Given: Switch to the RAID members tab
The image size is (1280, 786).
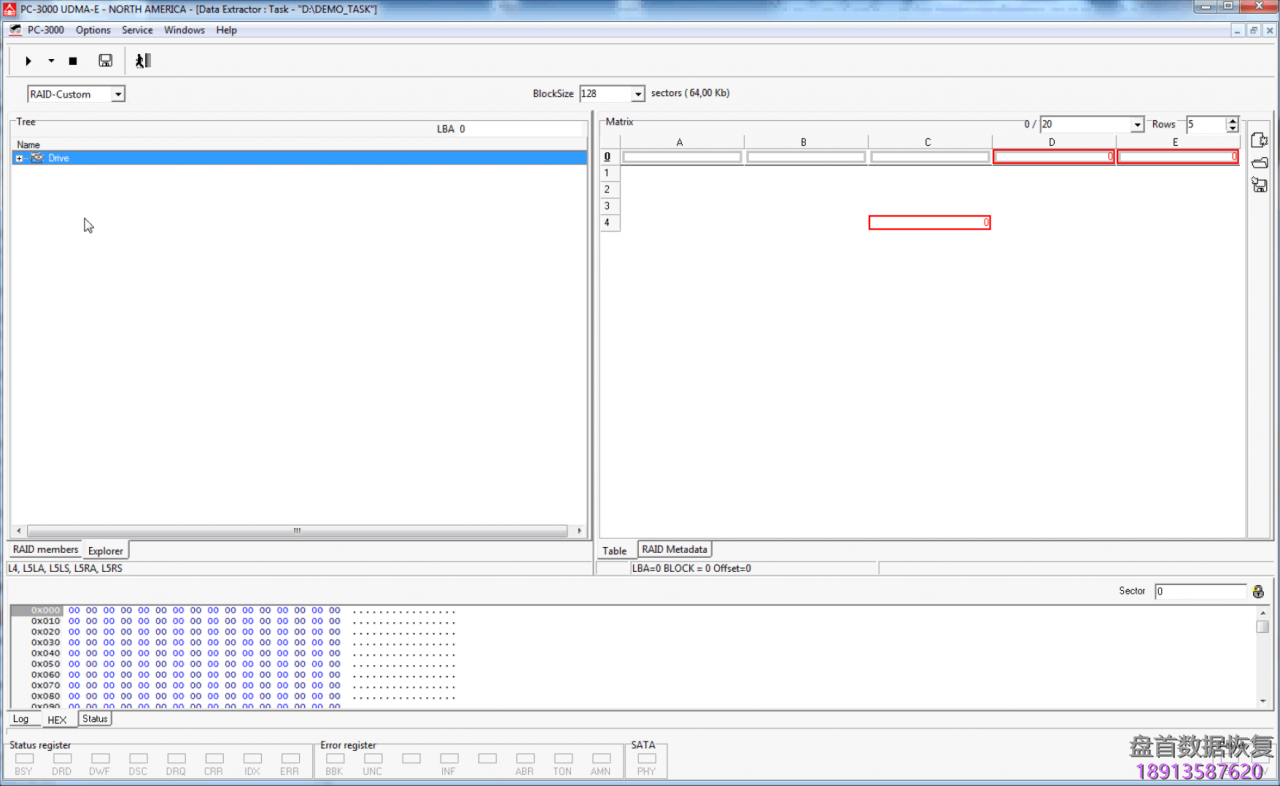Looking at the screenshot, I should pos(45,549).
